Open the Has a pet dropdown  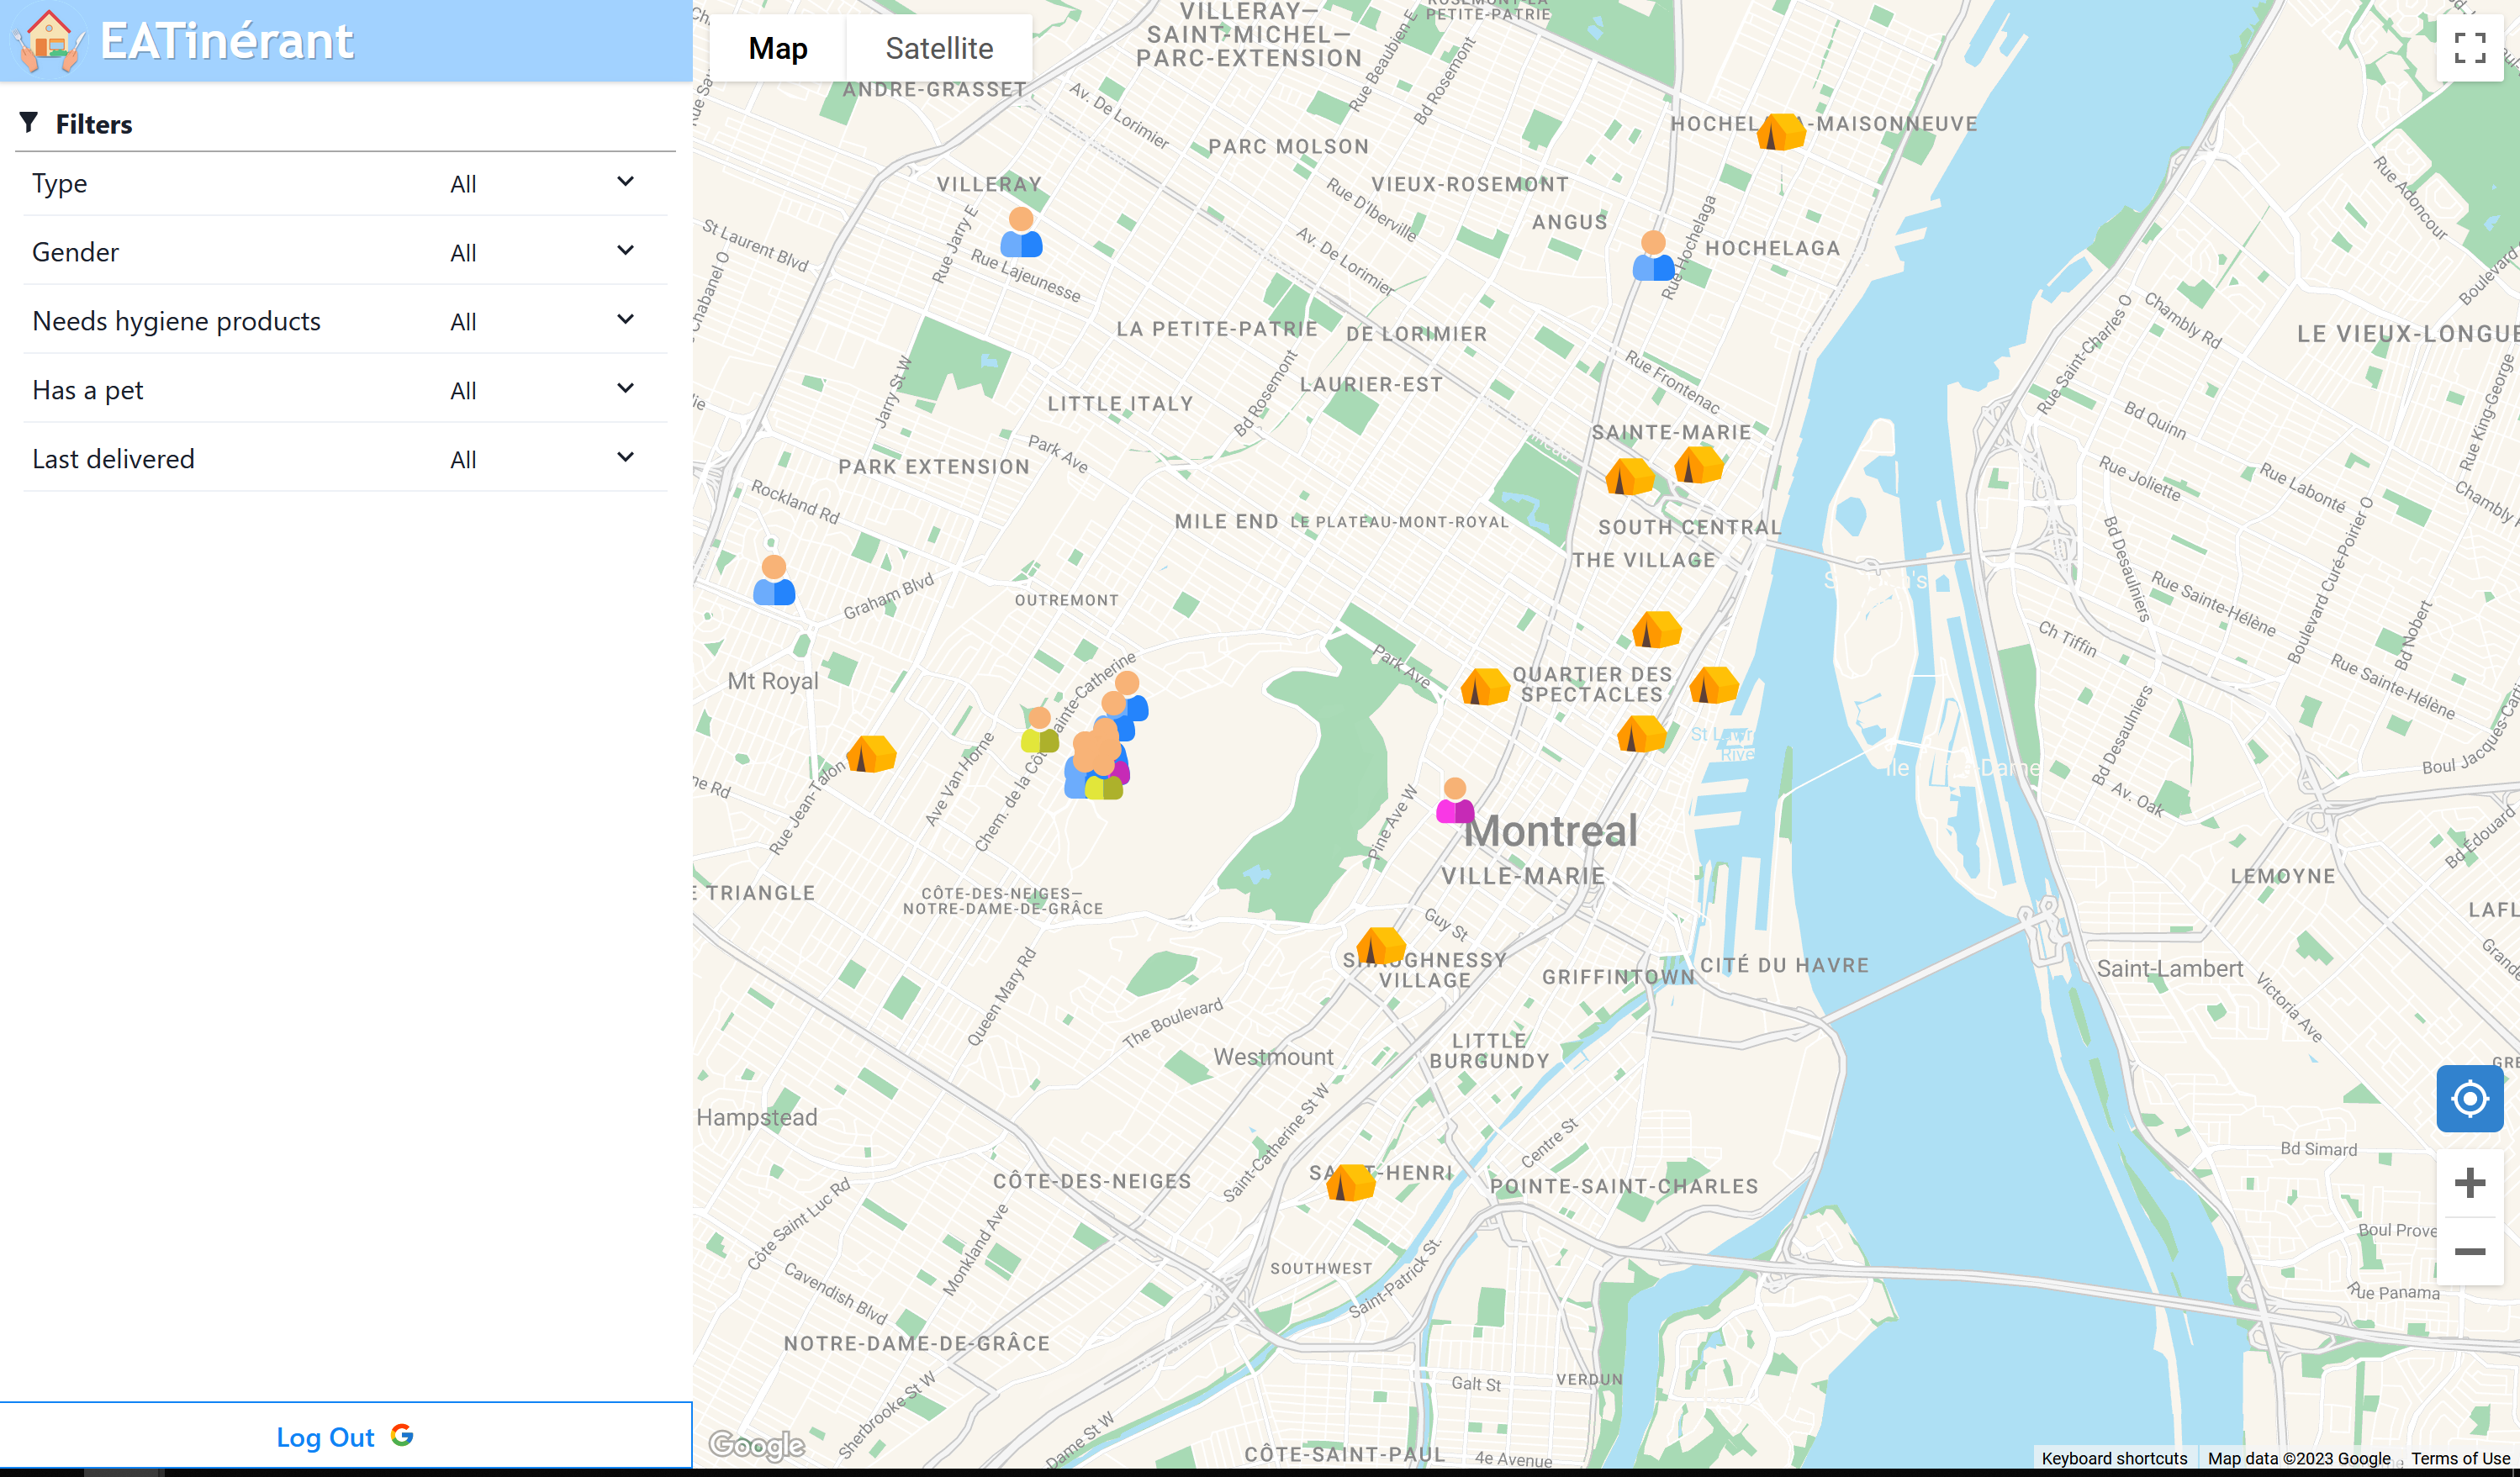540,390
